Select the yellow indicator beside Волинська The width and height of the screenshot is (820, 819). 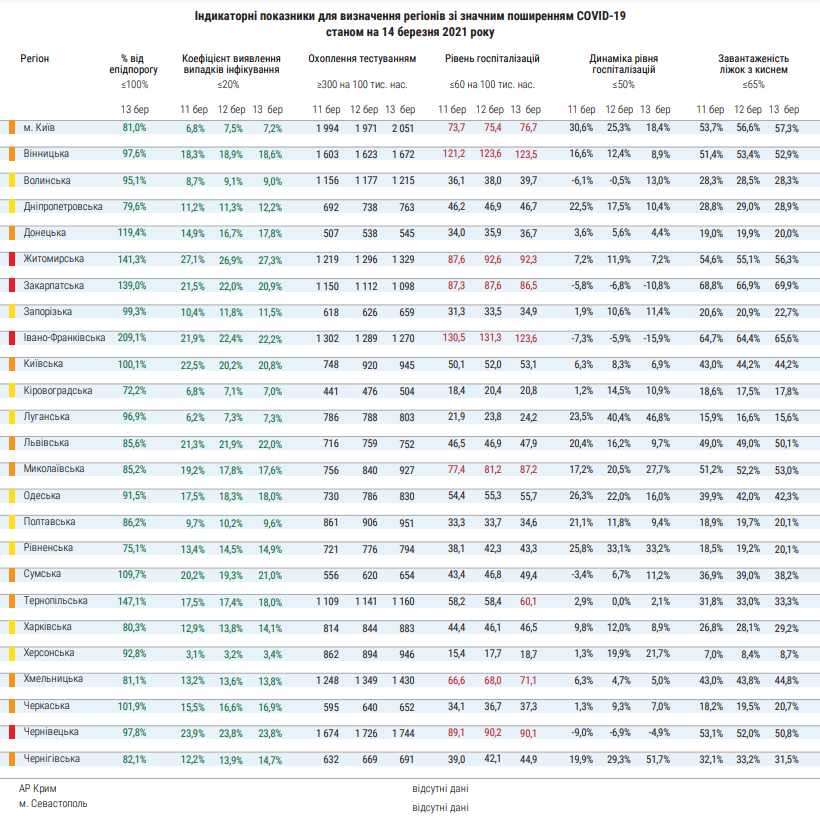tap(10, 181)
